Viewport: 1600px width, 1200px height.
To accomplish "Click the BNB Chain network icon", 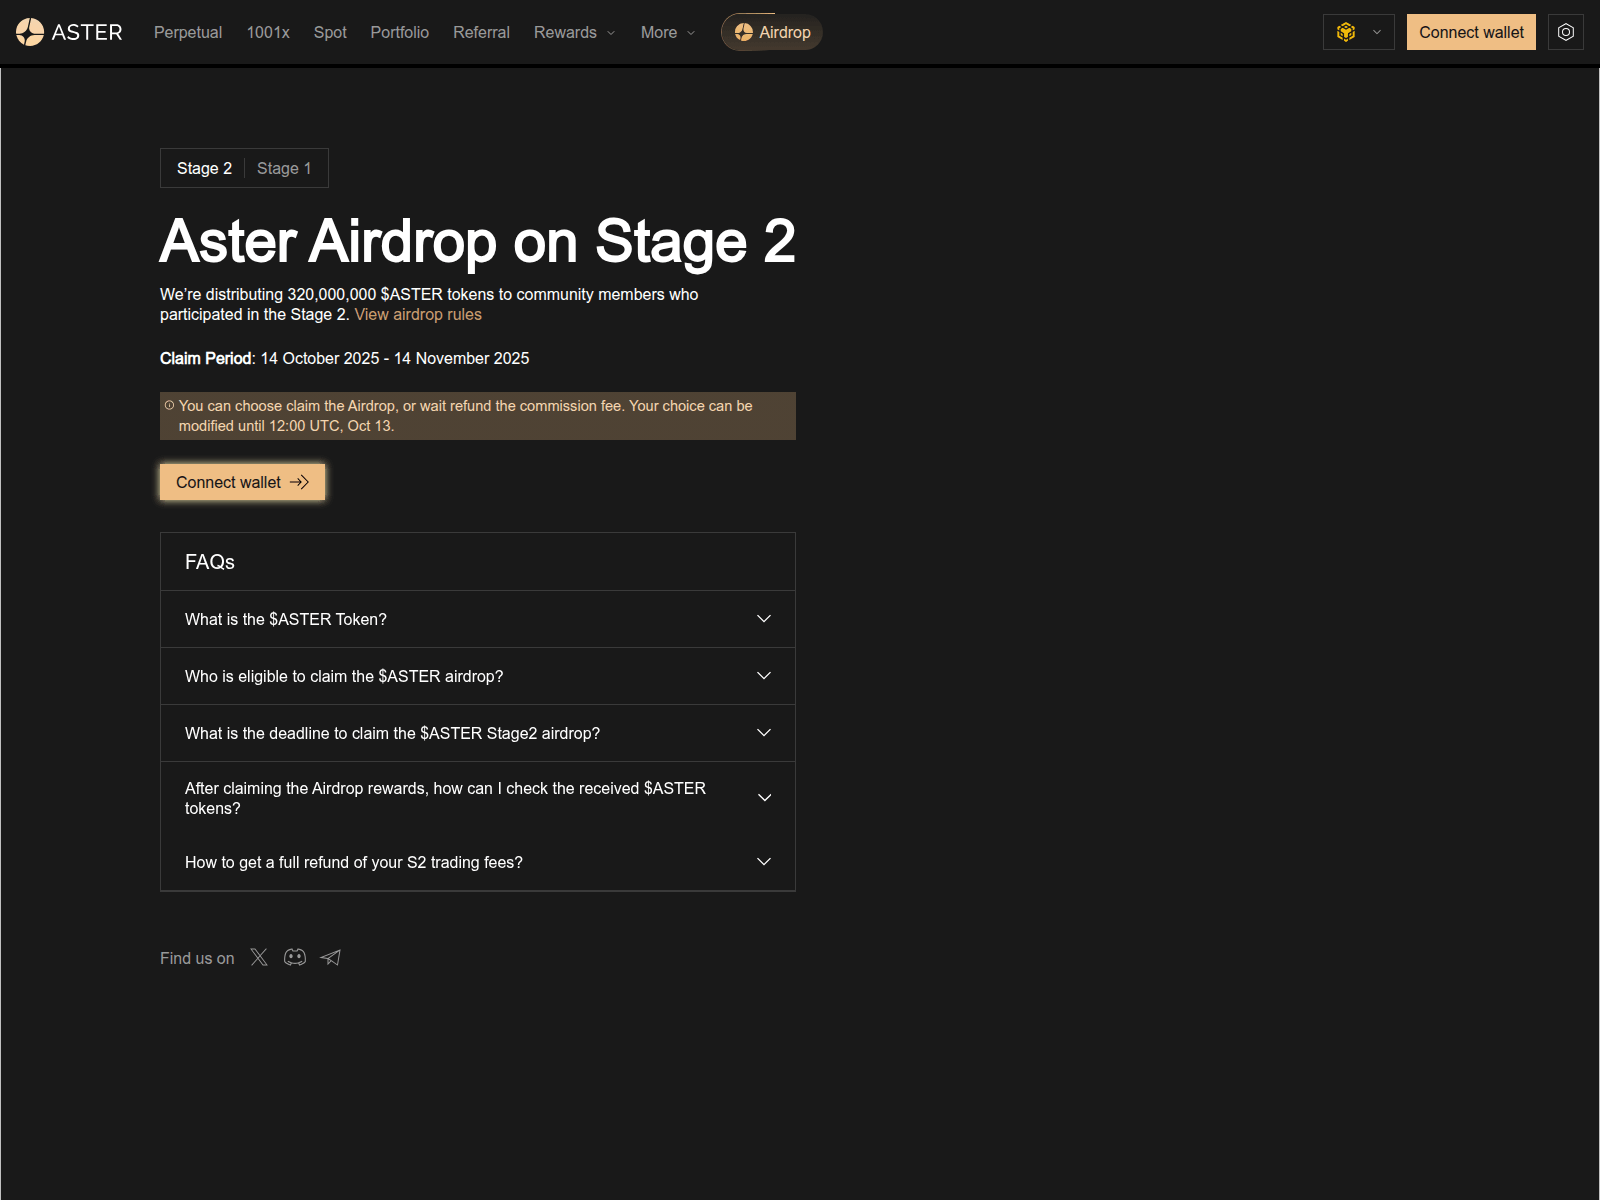I will pos(1345,31).
